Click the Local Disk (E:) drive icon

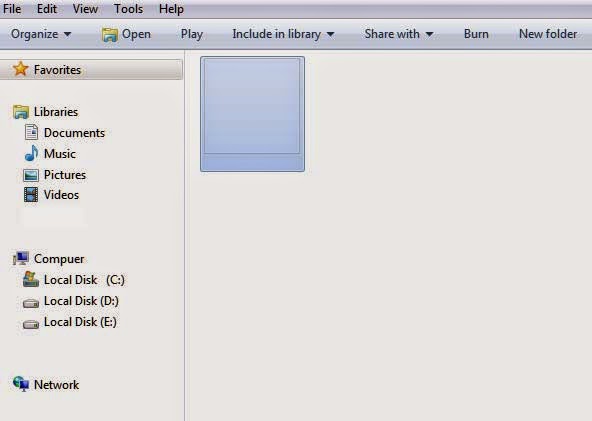31,324
